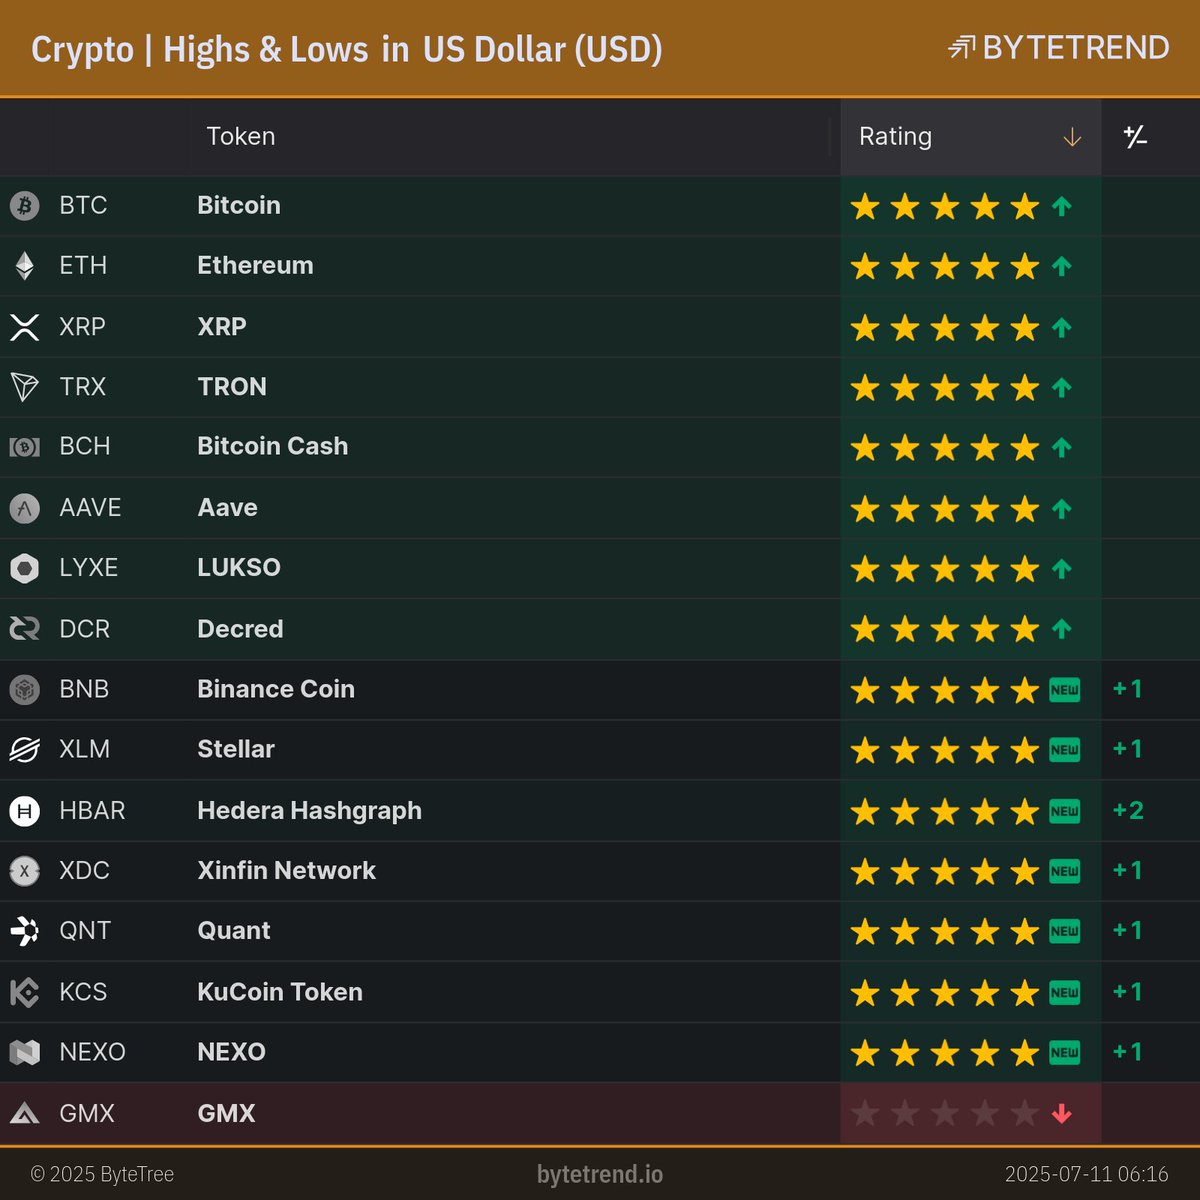
Task: Click the Bitcoin coin icon
Action: click(x=24, y=206)
